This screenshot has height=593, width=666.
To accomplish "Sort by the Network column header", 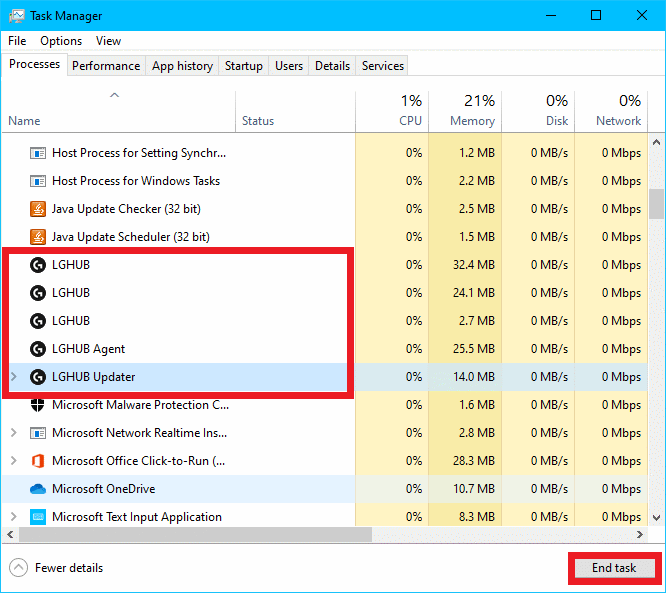I will click(x=611, y=110).
